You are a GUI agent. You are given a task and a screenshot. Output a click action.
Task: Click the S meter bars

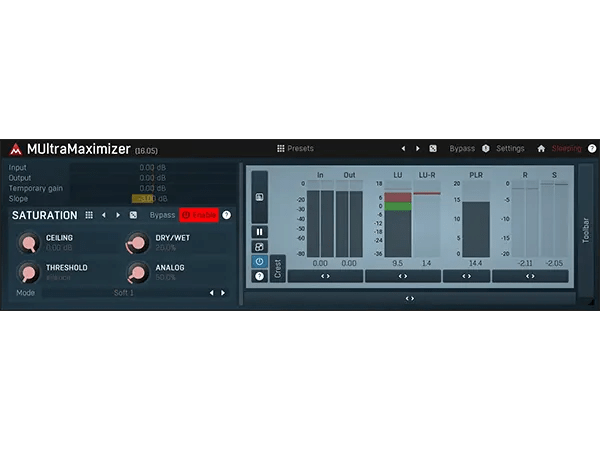tap(554, 219)
